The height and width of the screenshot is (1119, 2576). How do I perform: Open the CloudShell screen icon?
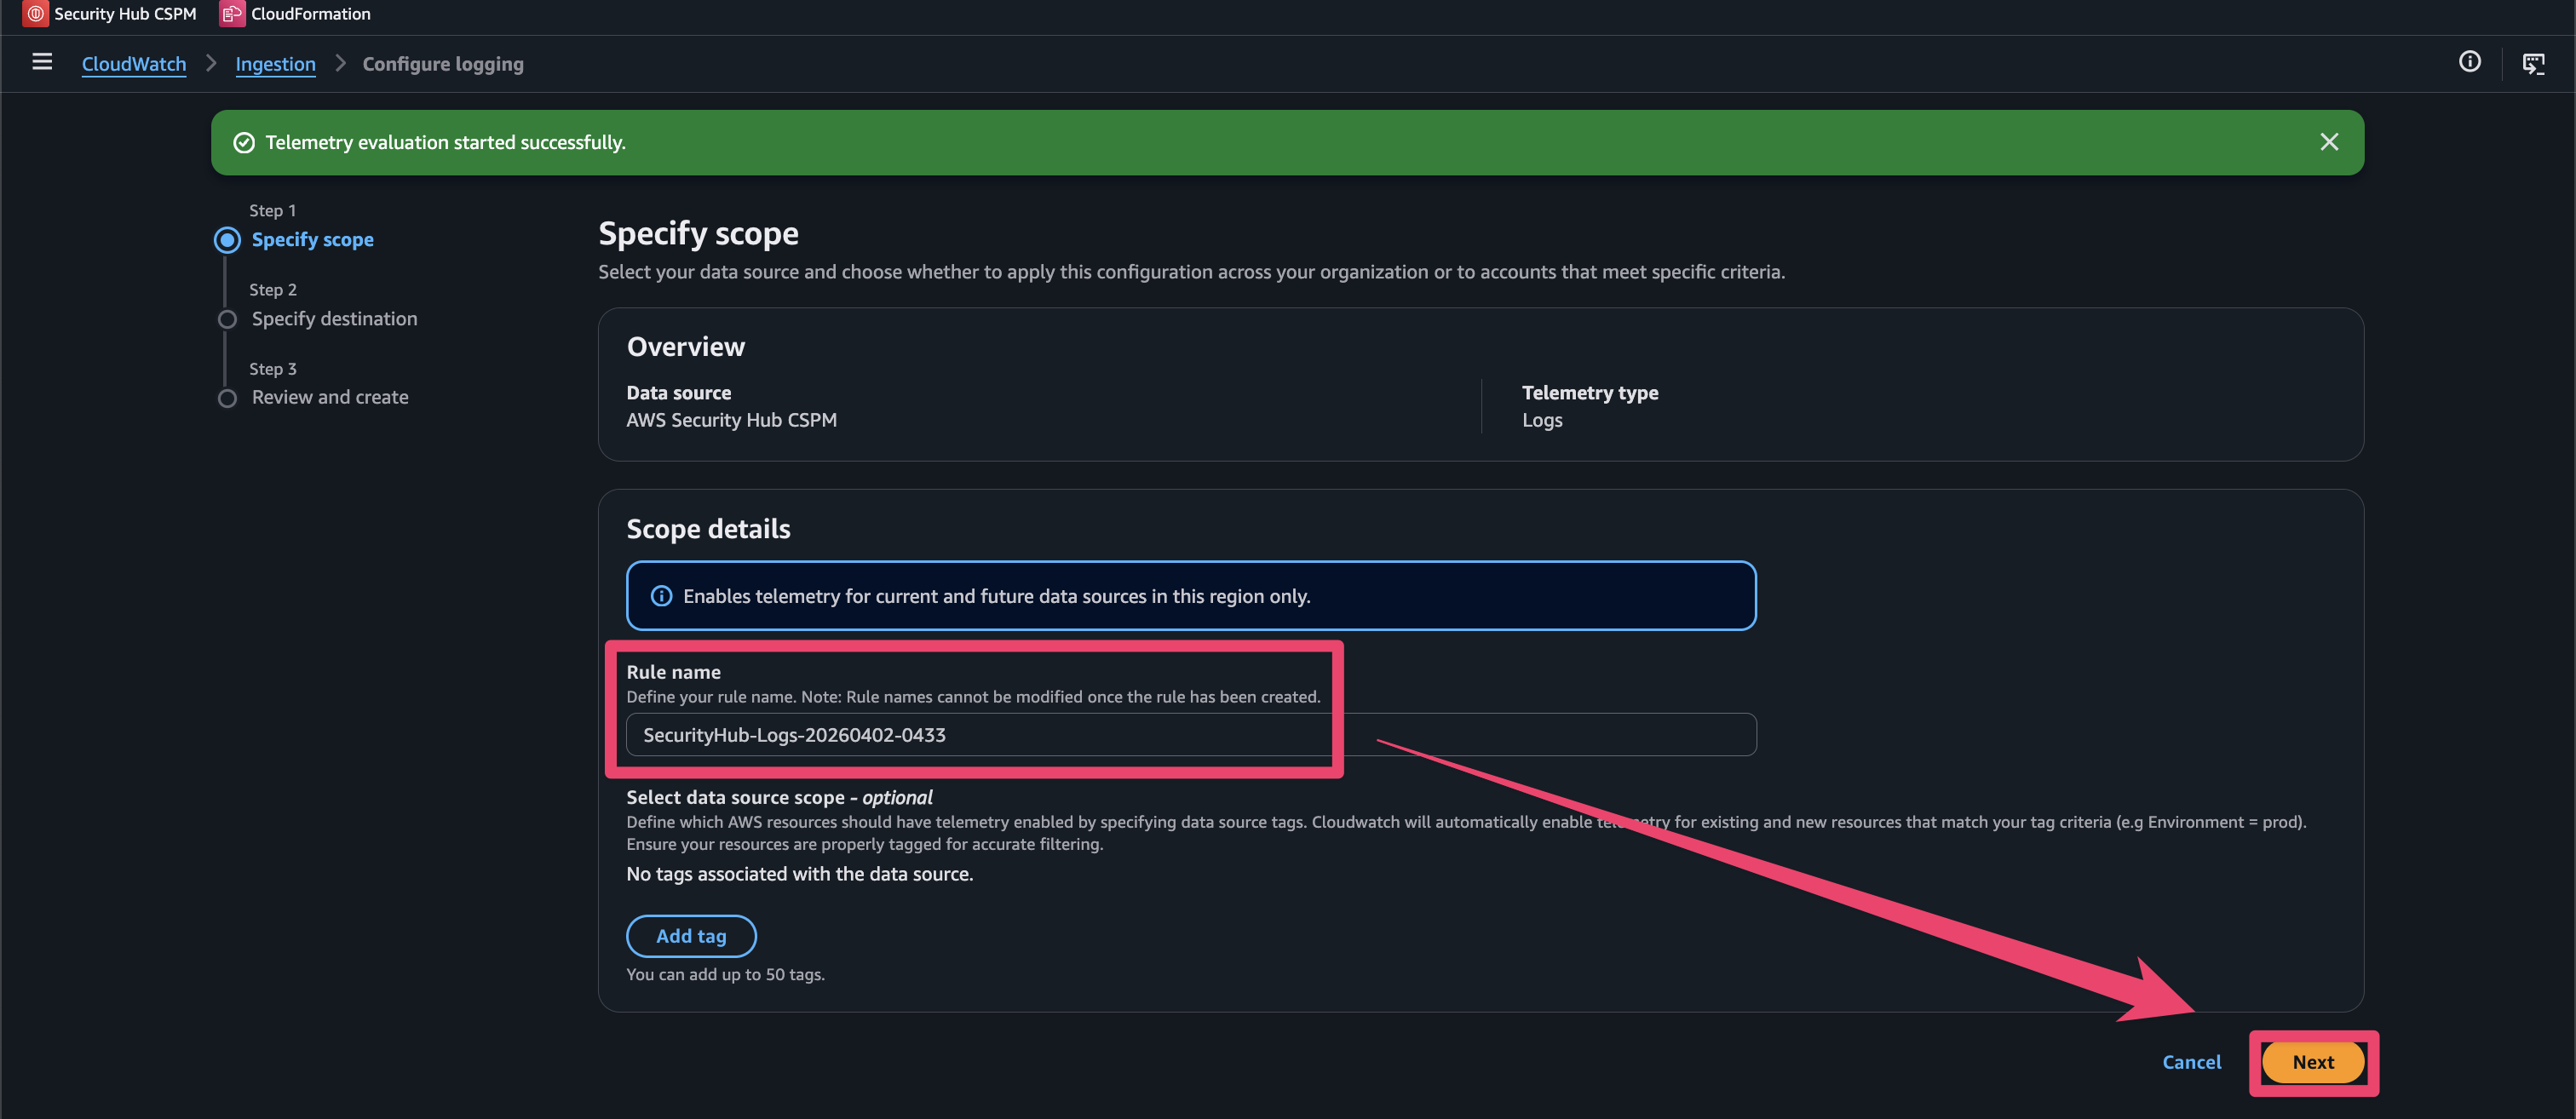(2533, 64)
